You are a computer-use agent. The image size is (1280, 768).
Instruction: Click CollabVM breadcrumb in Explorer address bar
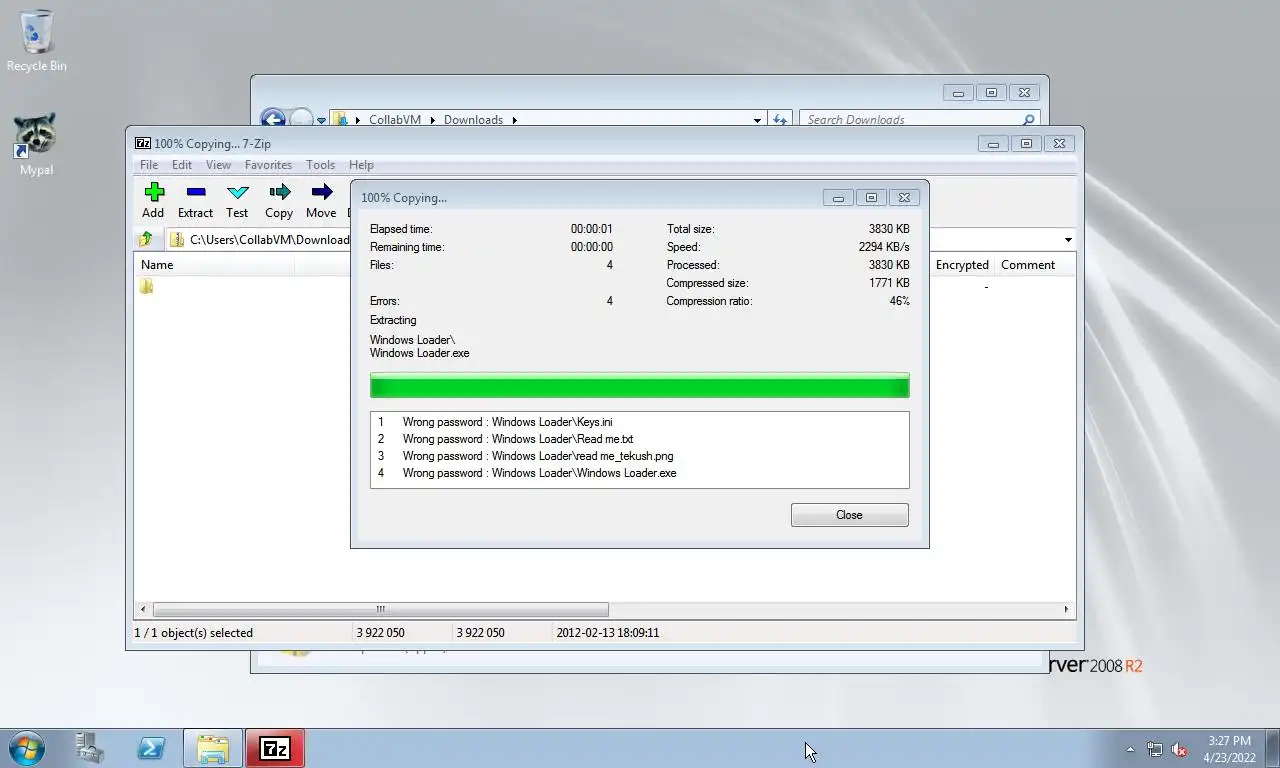pos(395,120)
